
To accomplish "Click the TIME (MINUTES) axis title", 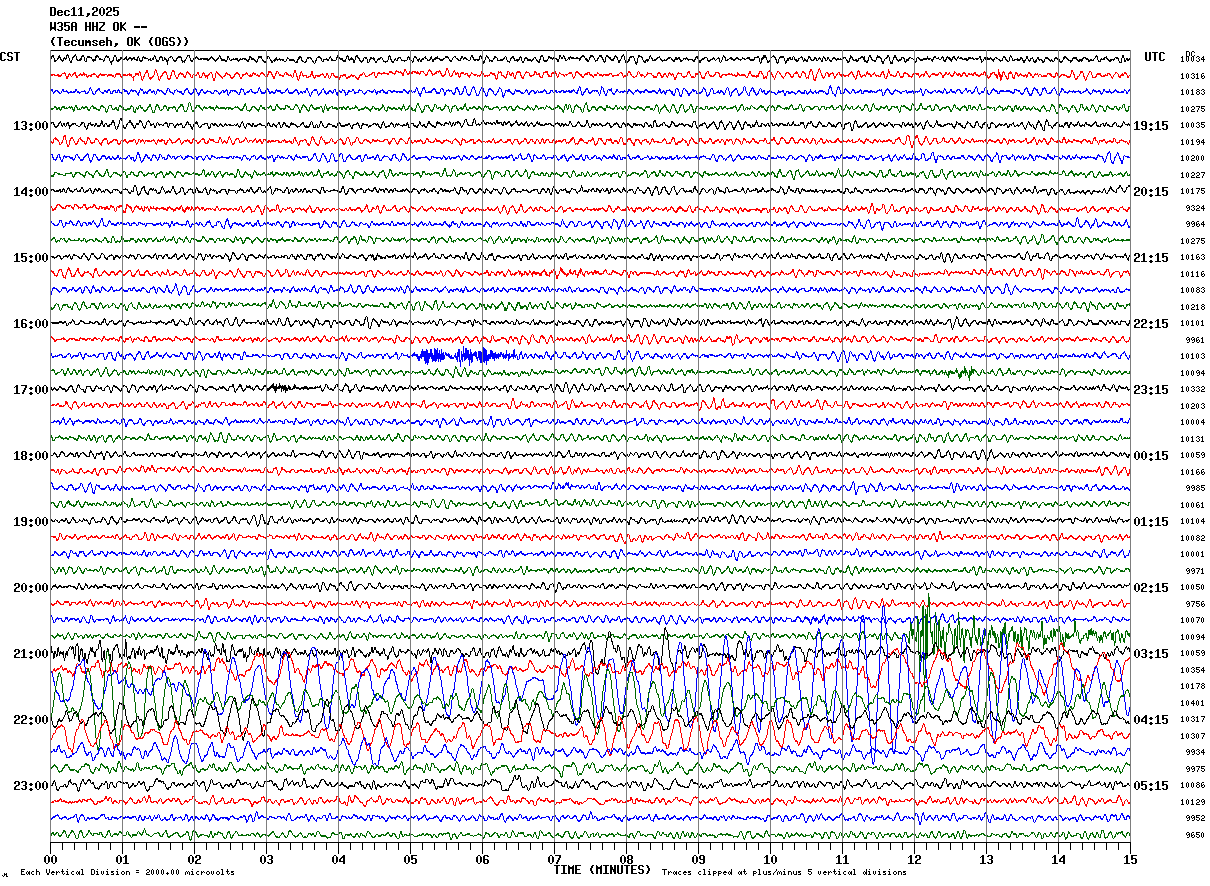I will click(x=602, y=870).
